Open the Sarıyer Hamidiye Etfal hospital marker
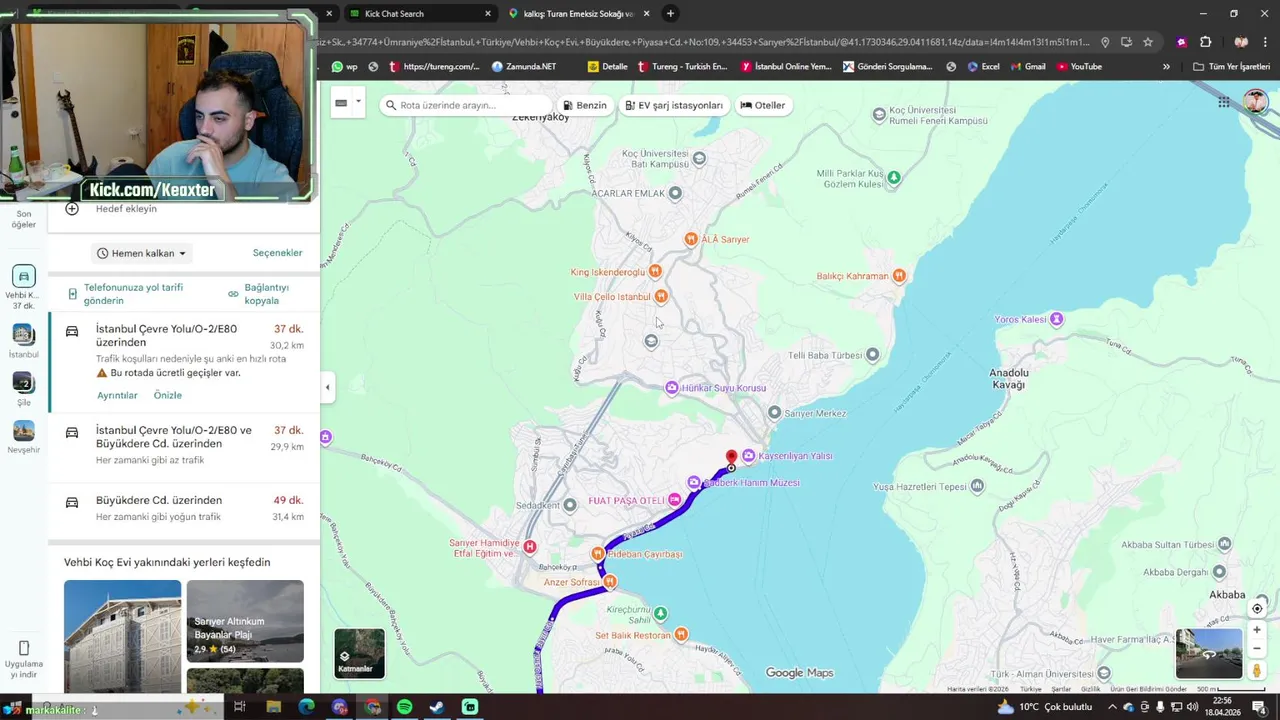1280x720 pixels. (530, 546)
